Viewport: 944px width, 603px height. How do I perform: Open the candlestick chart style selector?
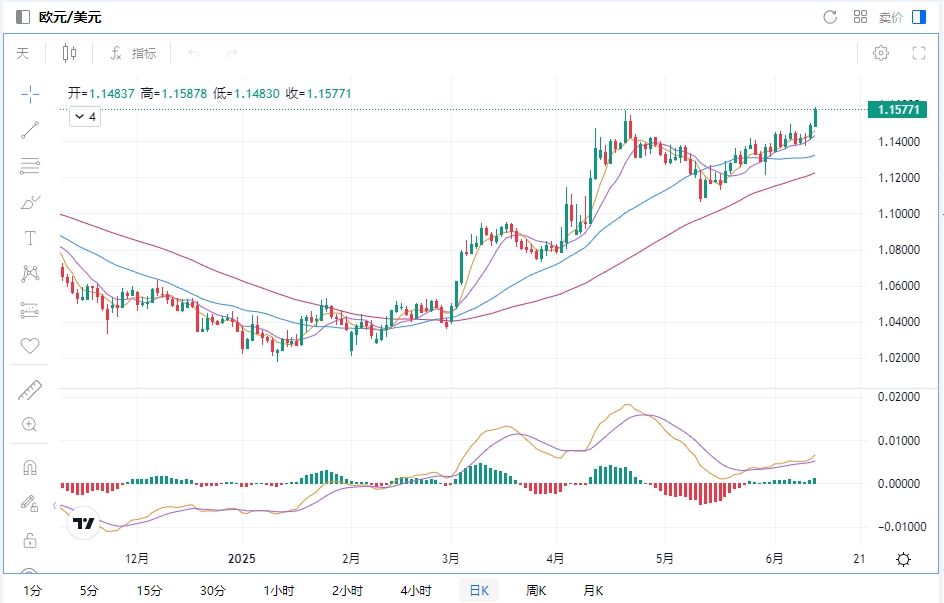pos(69,53)
